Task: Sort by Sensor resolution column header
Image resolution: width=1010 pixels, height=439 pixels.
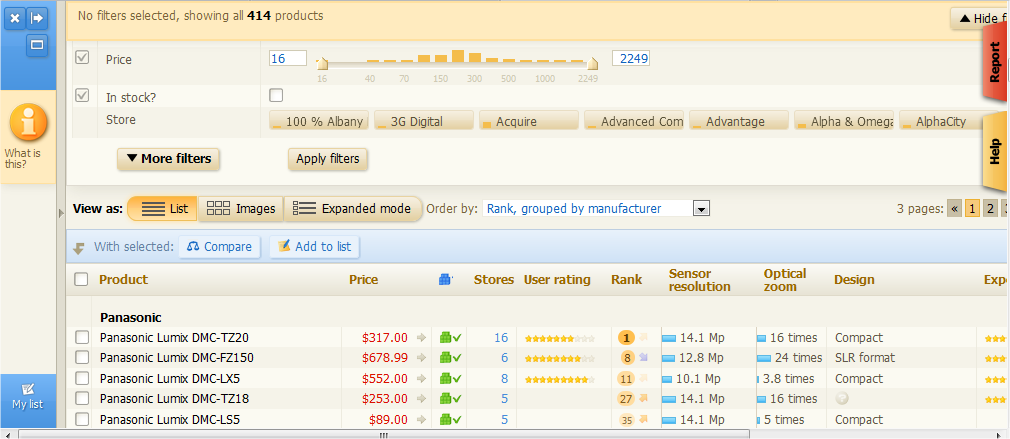Action: click(700, 280)
